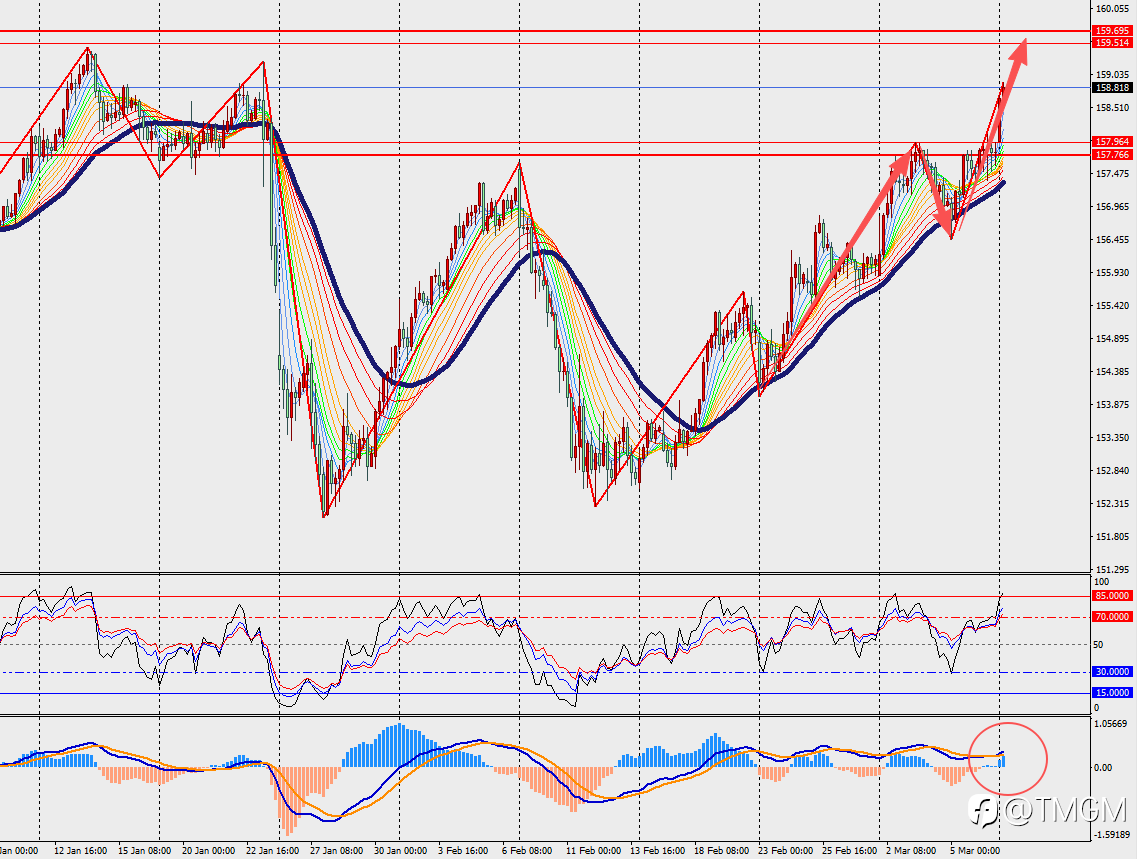Click the 1.05669 MACD scale label
The height and width of the screenshot is (859, 1138).
pyautogui.click(x=1111, y=724)
